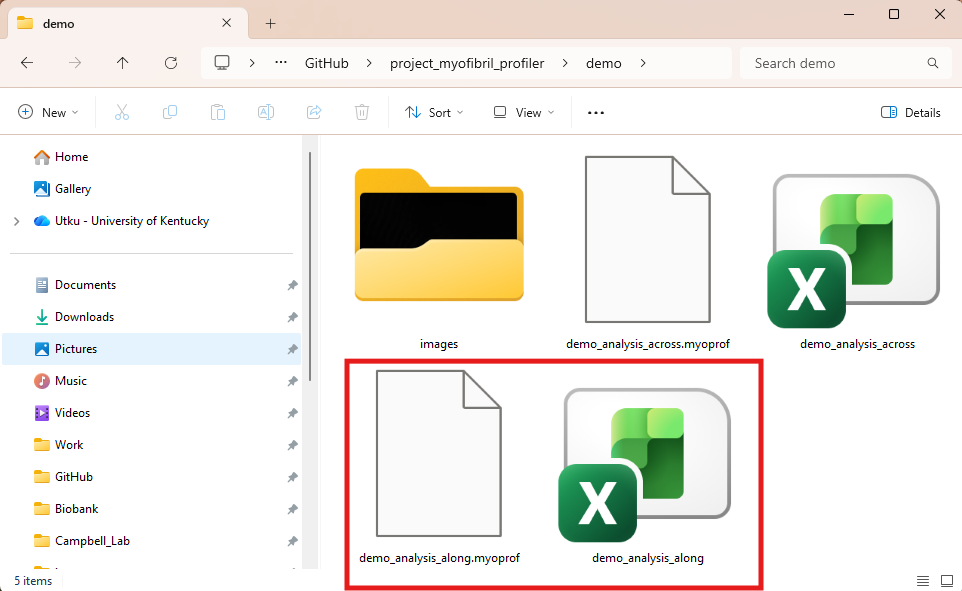
Task: Select the demo_analysis_across Excel file icon
Action: (x=854, y=250)
